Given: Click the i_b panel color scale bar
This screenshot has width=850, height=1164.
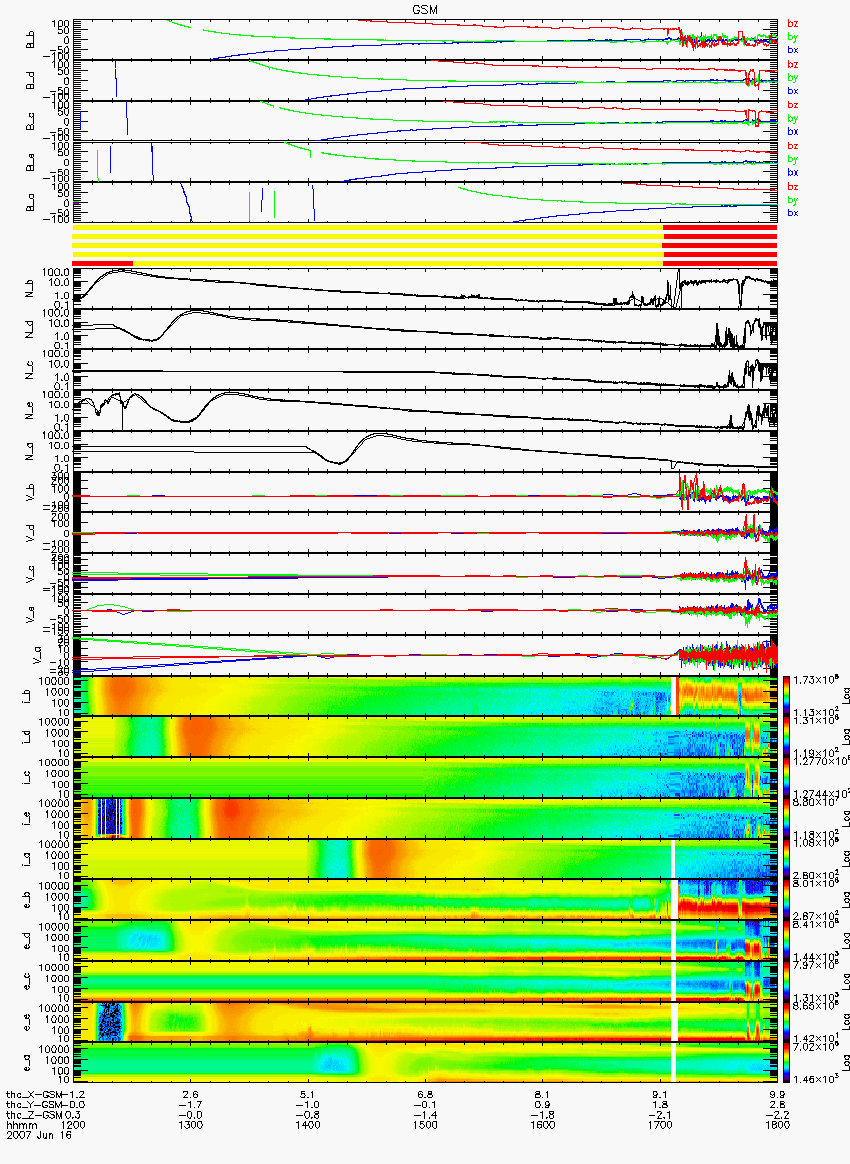Looking at the screenshot, I should (787, 696).
